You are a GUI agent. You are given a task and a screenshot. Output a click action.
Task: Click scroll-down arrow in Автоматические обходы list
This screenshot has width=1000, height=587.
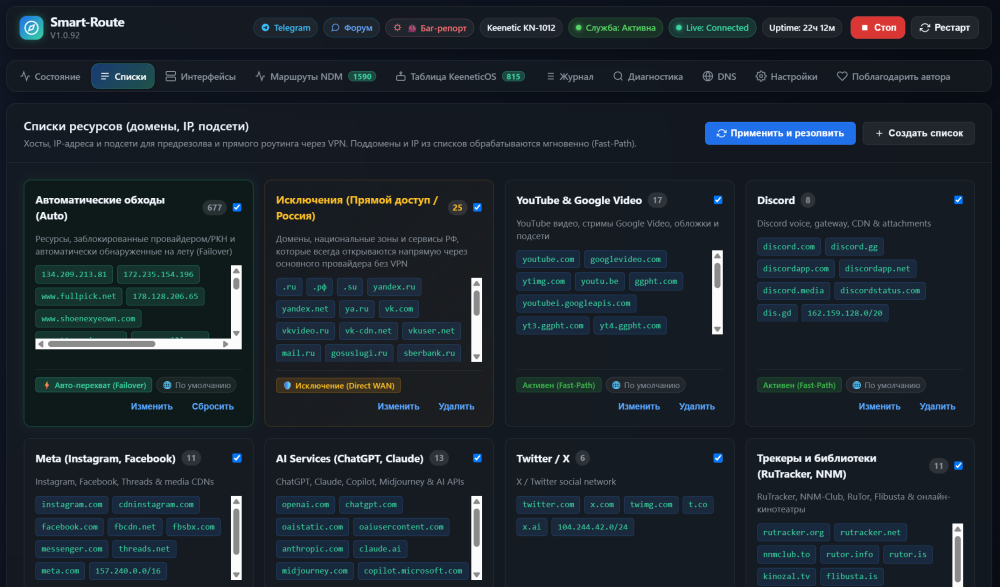pyautogui.click(x=237, y=333)
